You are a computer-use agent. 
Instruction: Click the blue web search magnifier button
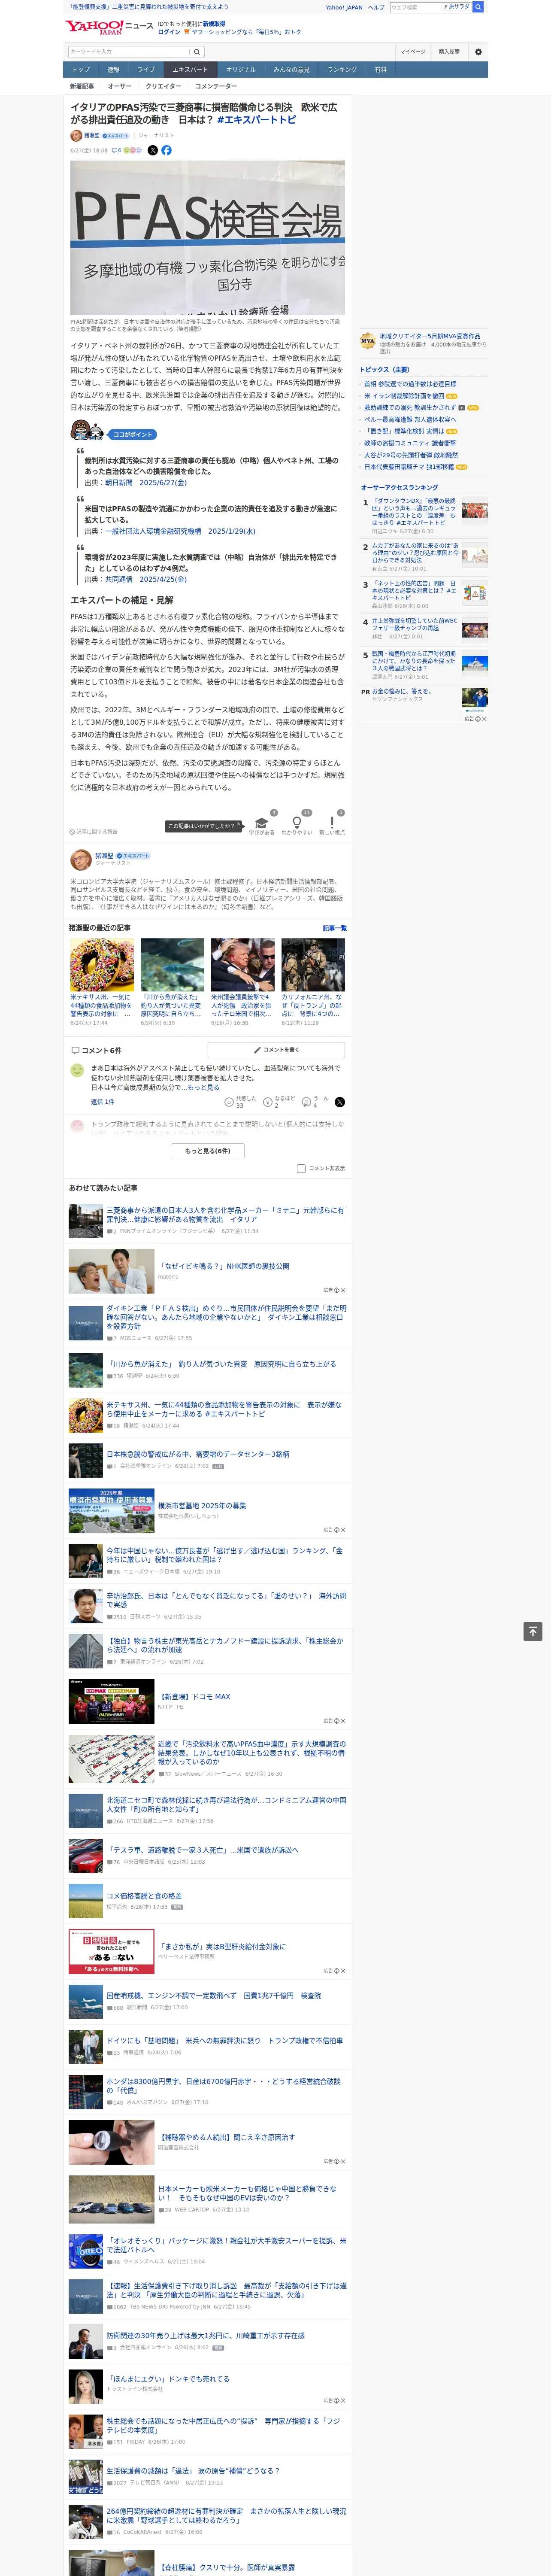(x=478, y=7)
